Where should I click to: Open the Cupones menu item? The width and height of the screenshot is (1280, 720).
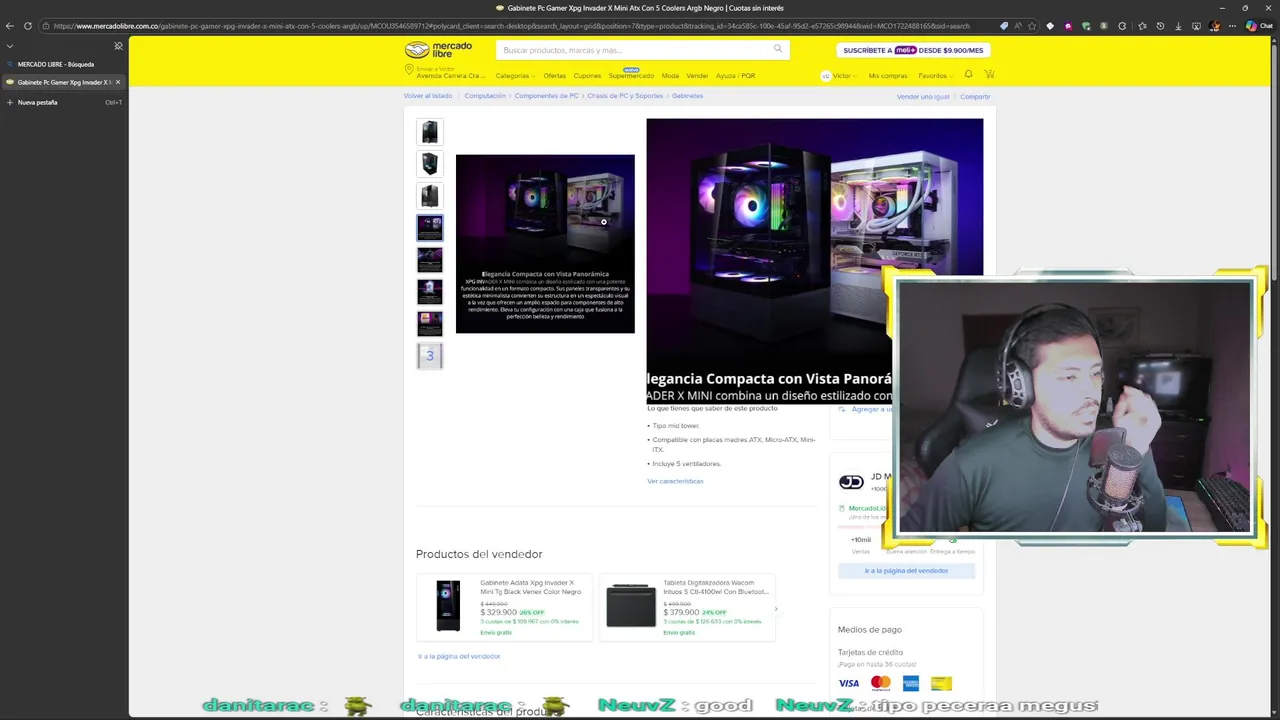pyautogui.click(x=587, y=76)
